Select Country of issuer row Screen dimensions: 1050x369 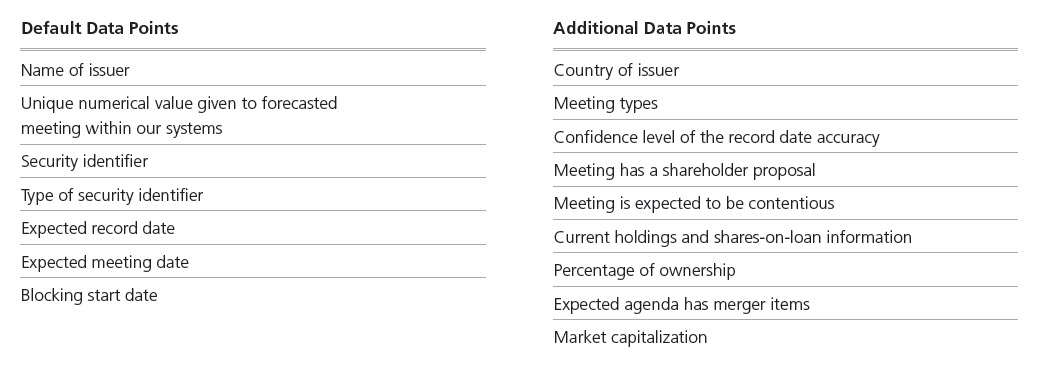pyautogui.click(x=785, y=70)
